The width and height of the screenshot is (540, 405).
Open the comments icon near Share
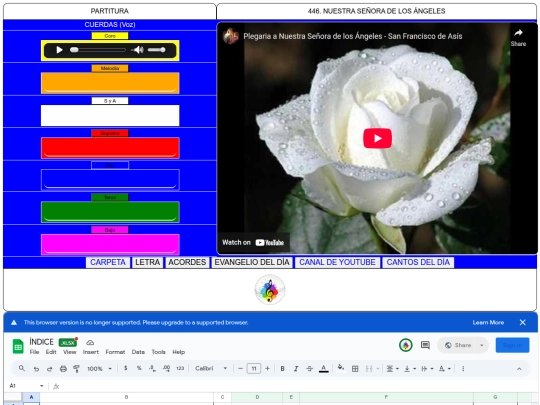point(425,345)
